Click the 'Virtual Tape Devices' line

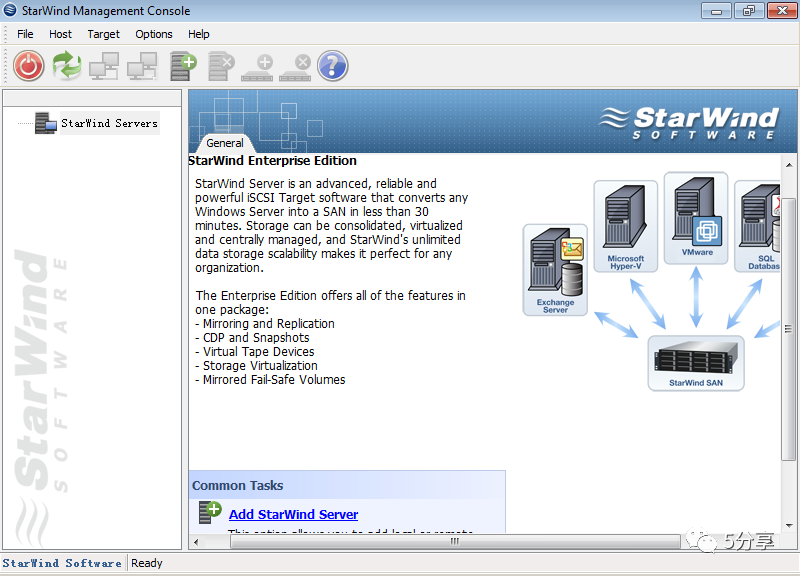tap(255, 352)
